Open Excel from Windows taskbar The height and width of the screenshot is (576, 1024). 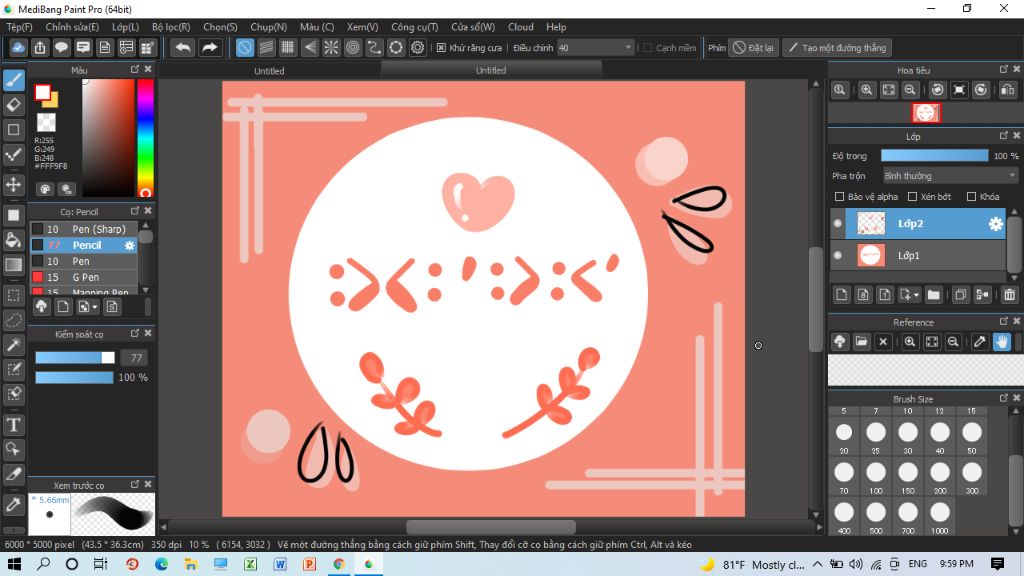tap(250, 564)
